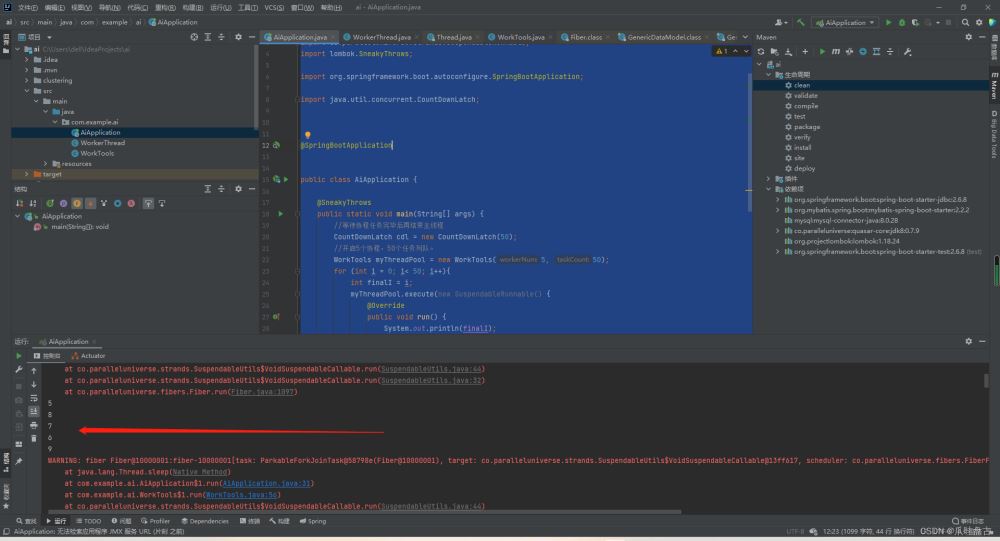Expand quasar-core dependency in Maven
The height and width of the screenshot is (541, 1000).
777,231
